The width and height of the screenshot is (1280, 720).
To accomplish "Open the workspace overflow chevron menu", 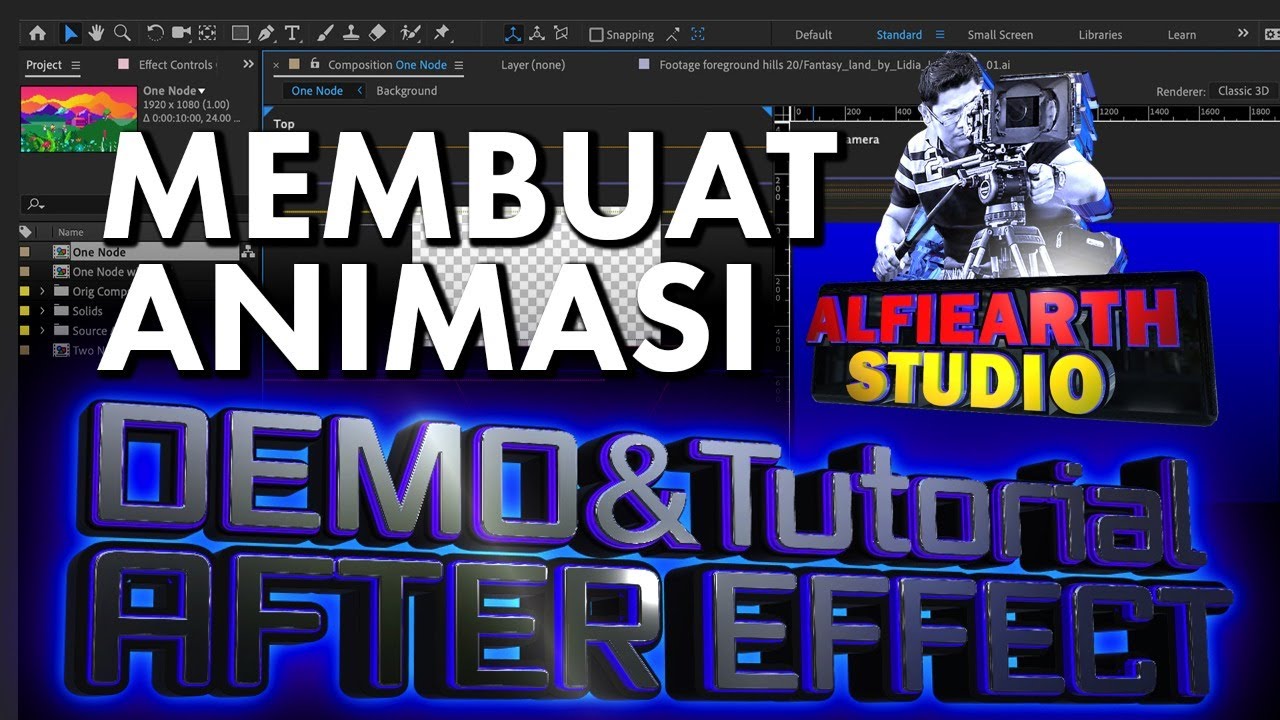I will [1243, 34].
